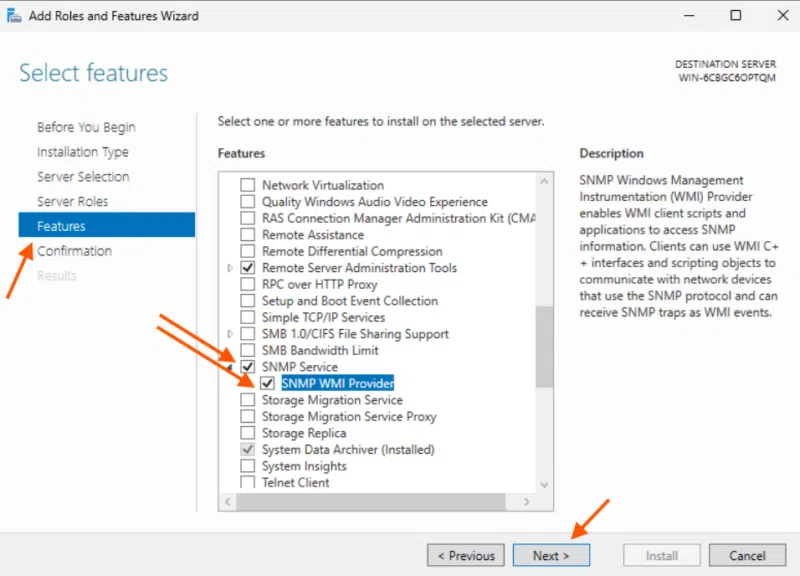Enable Simple TCP/IP Services

click(x=246, y=317)
